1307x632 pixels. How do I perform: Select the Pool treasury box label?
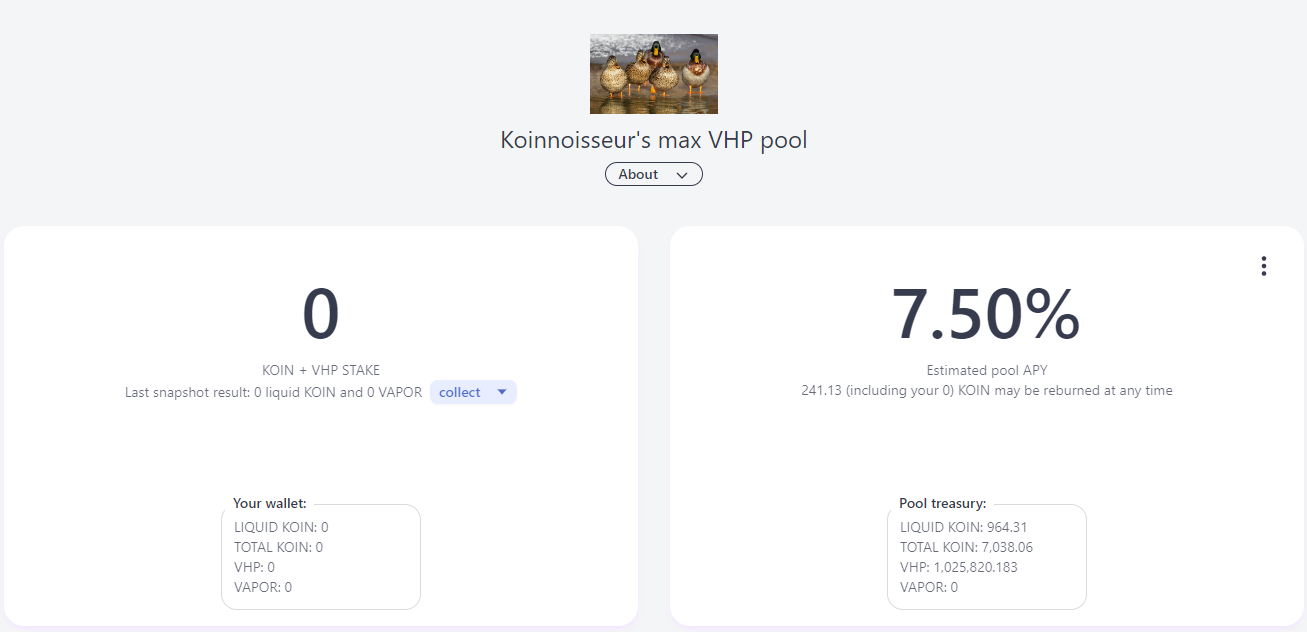943,504
